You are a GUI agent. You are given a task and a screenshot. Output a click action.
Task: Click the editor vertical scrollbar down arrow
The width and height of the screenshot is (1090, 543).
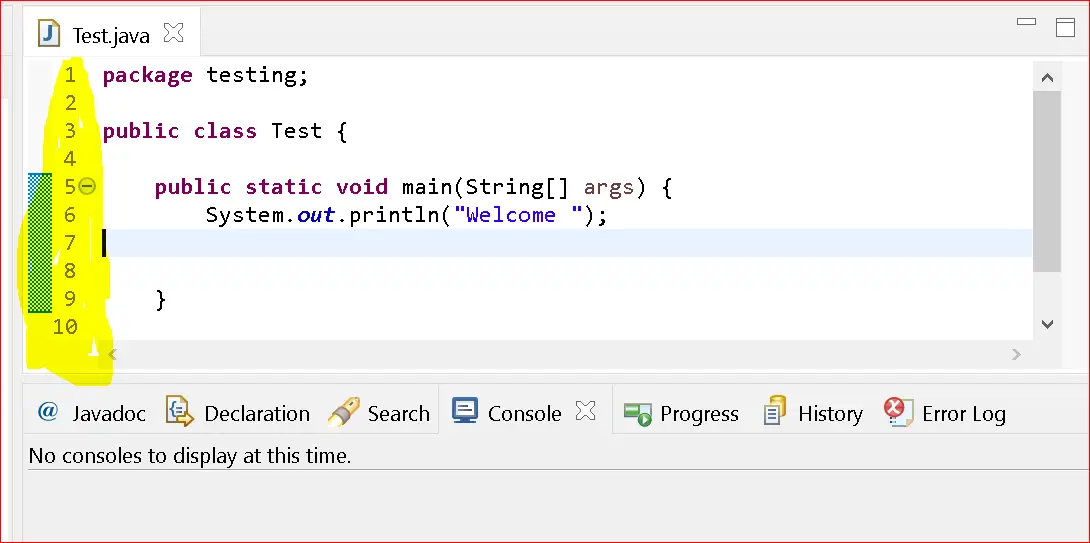(1047, 324)
